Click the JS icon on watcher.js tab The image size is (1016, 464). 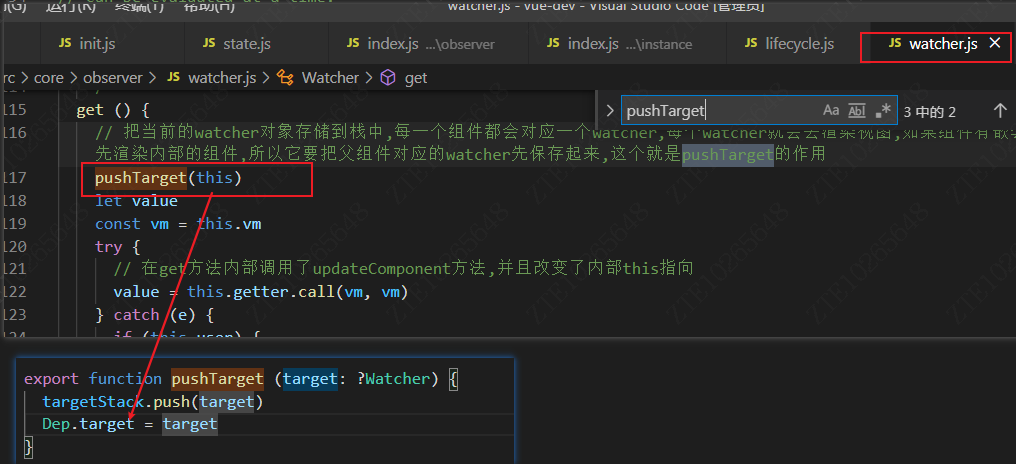click(895, 43)
